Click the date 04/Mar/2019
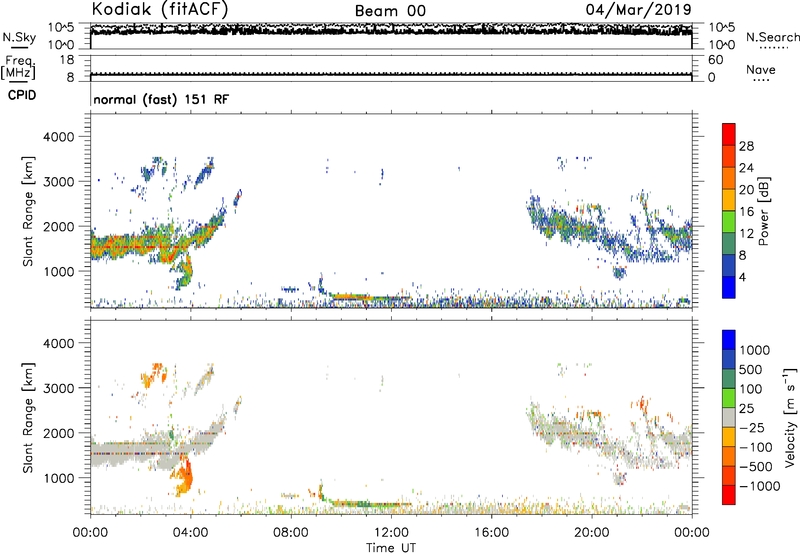Image resolution: width=800 pixels, height=554 pixels. [x=638, y=10]
